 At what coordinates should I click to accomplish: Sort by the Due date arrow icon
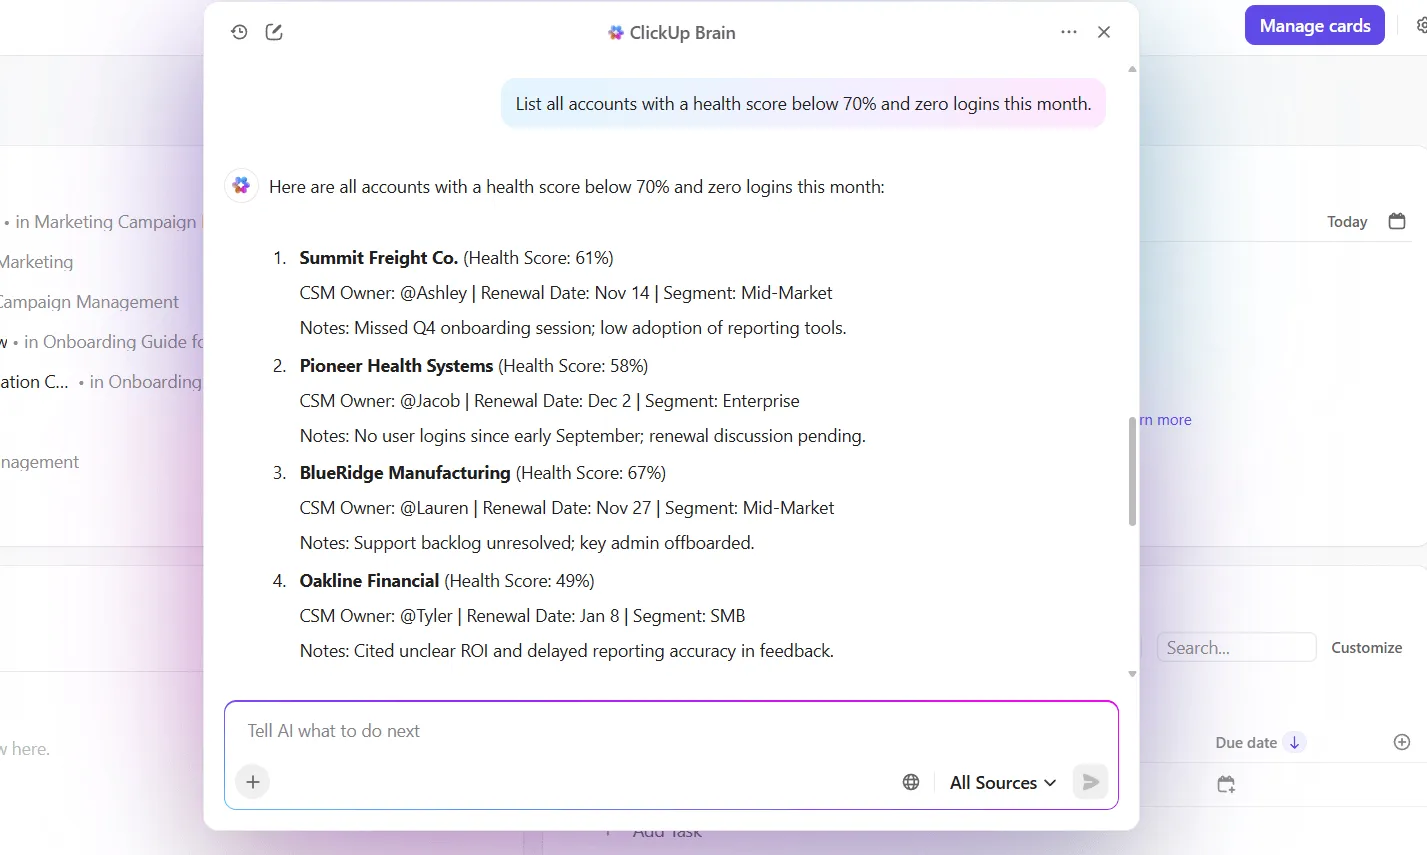(x=1294, y=742)
